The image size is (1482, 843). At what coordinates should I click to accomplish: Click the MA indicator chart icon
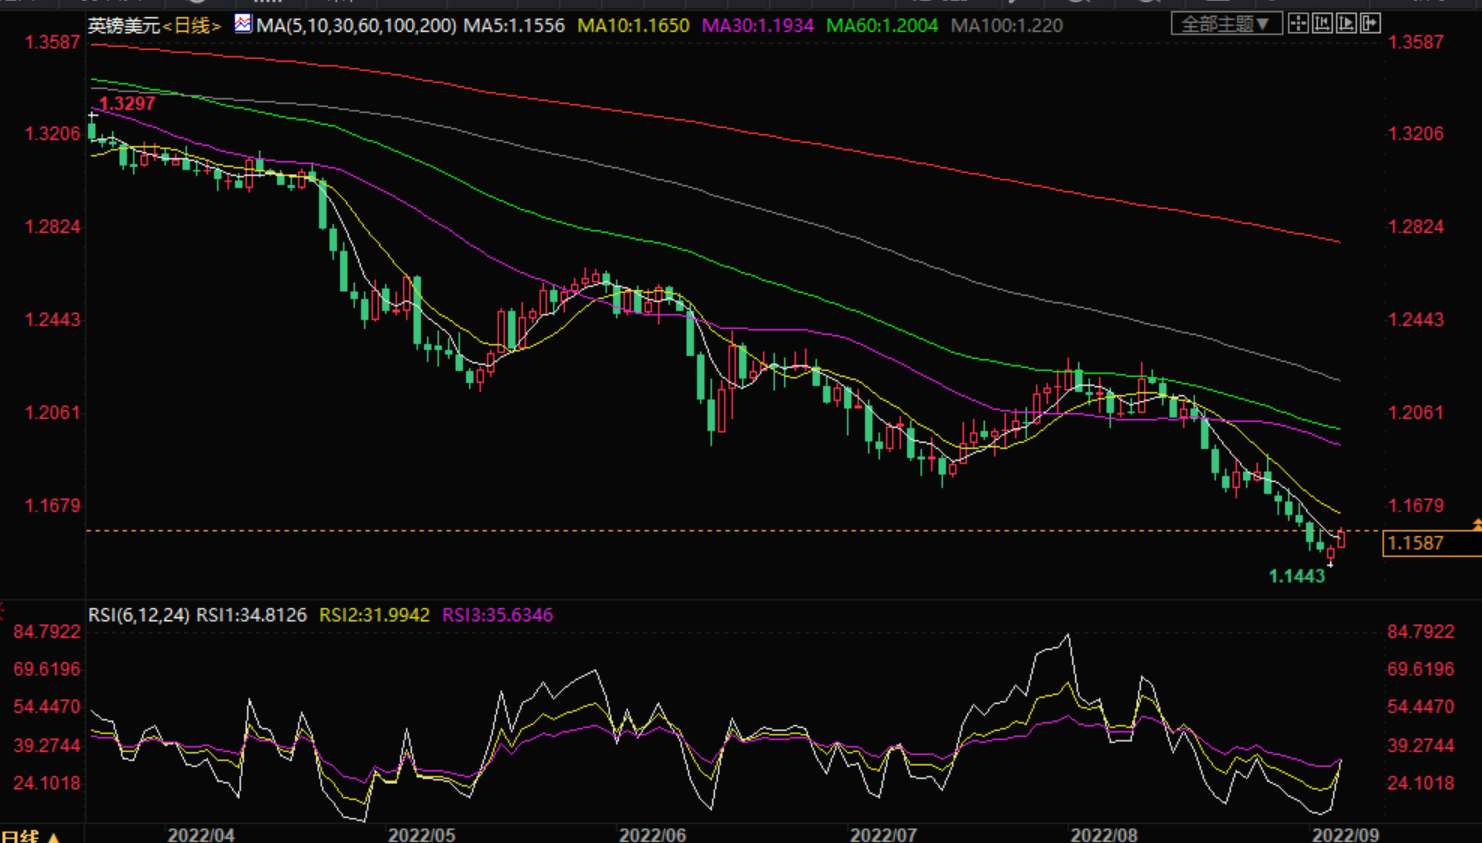[x=243, y=23]
